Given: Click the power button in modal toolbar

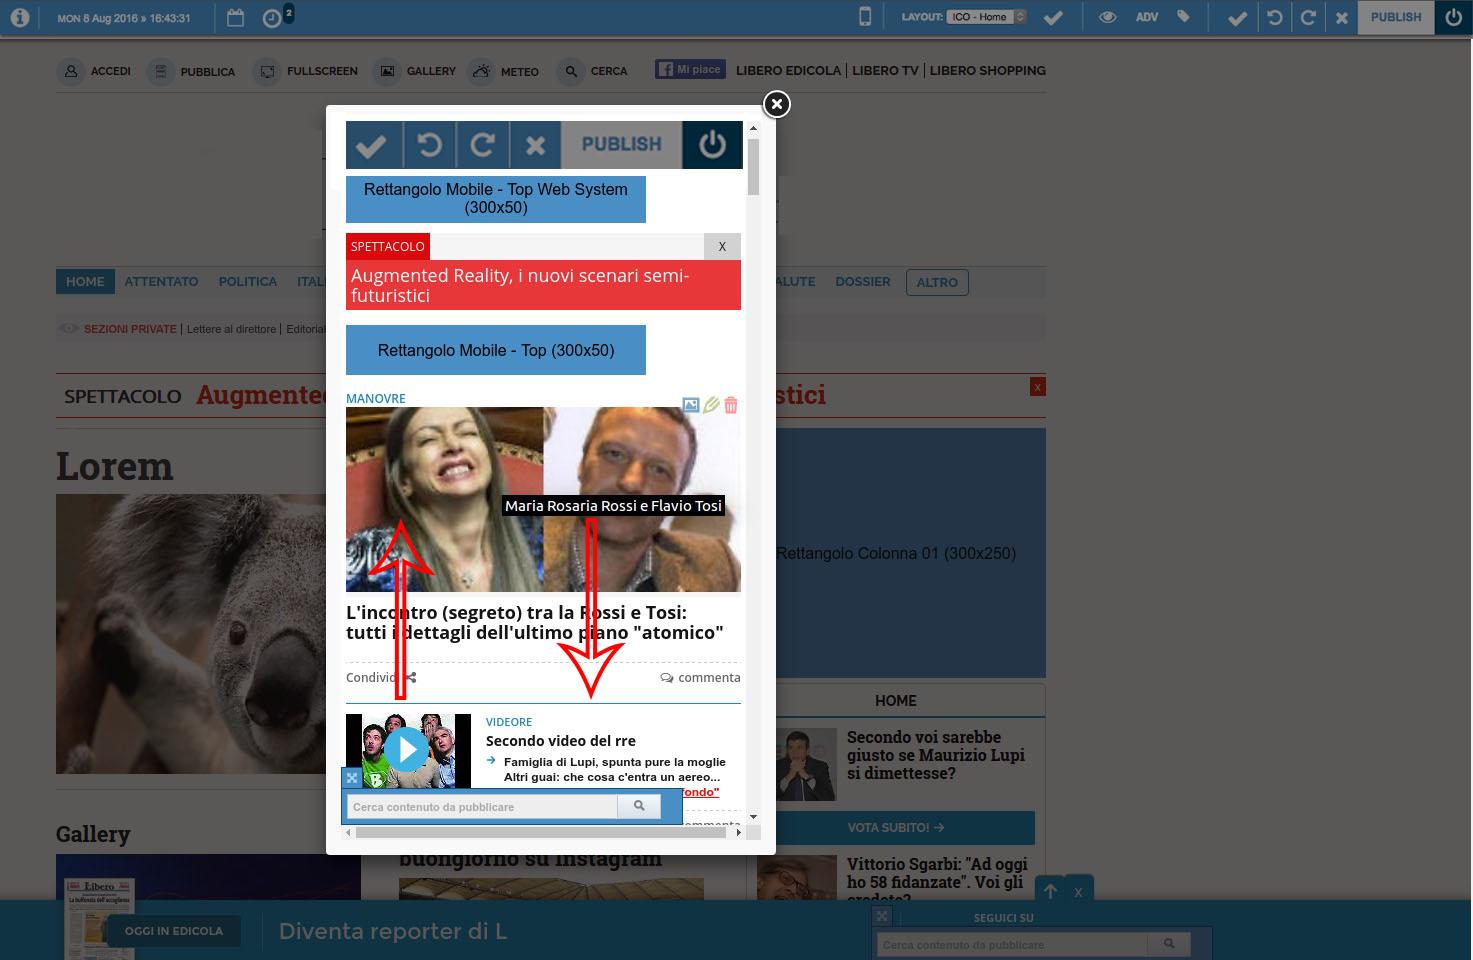Looking at the screenshot, I should click(712, 145).
